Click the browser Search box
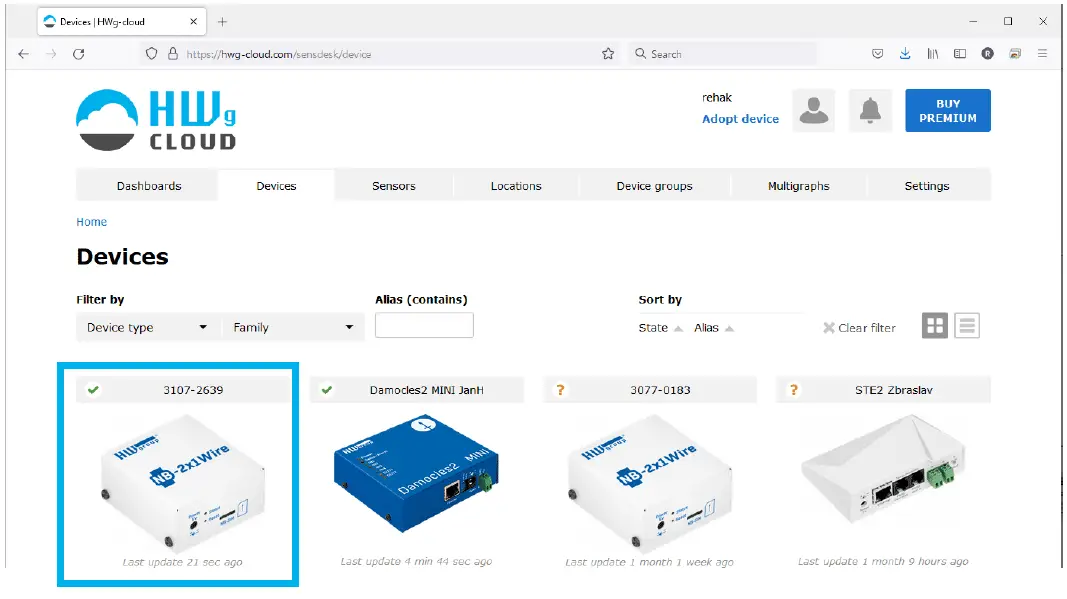The height and width of the screenshot is (599, 1067). tap(724, 54)
